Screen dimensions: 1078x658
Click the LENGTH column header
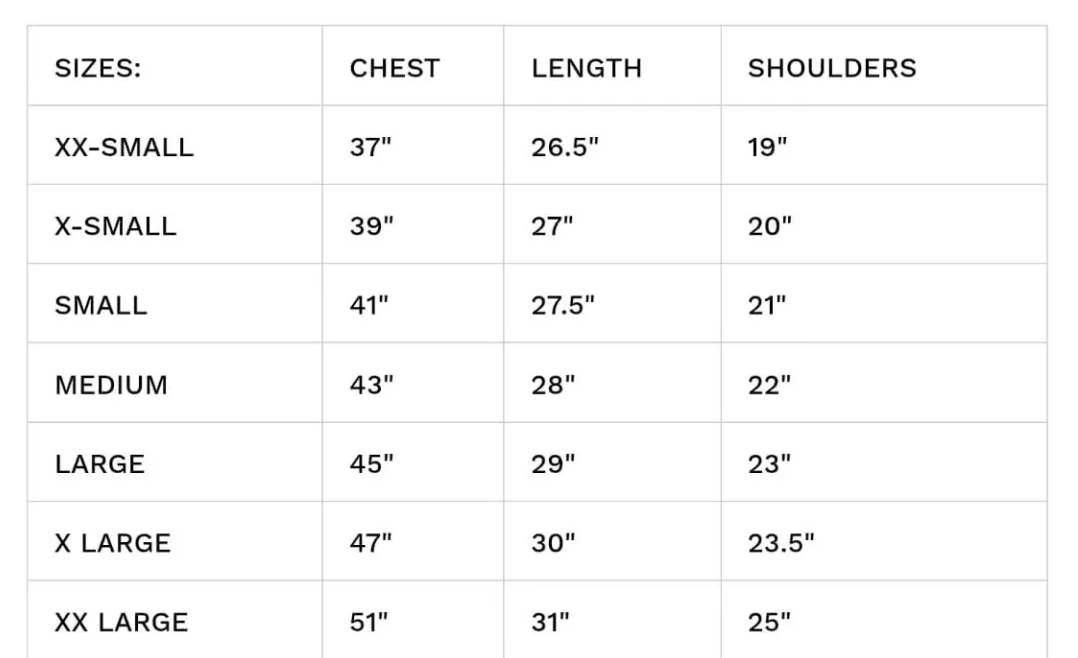586,68
